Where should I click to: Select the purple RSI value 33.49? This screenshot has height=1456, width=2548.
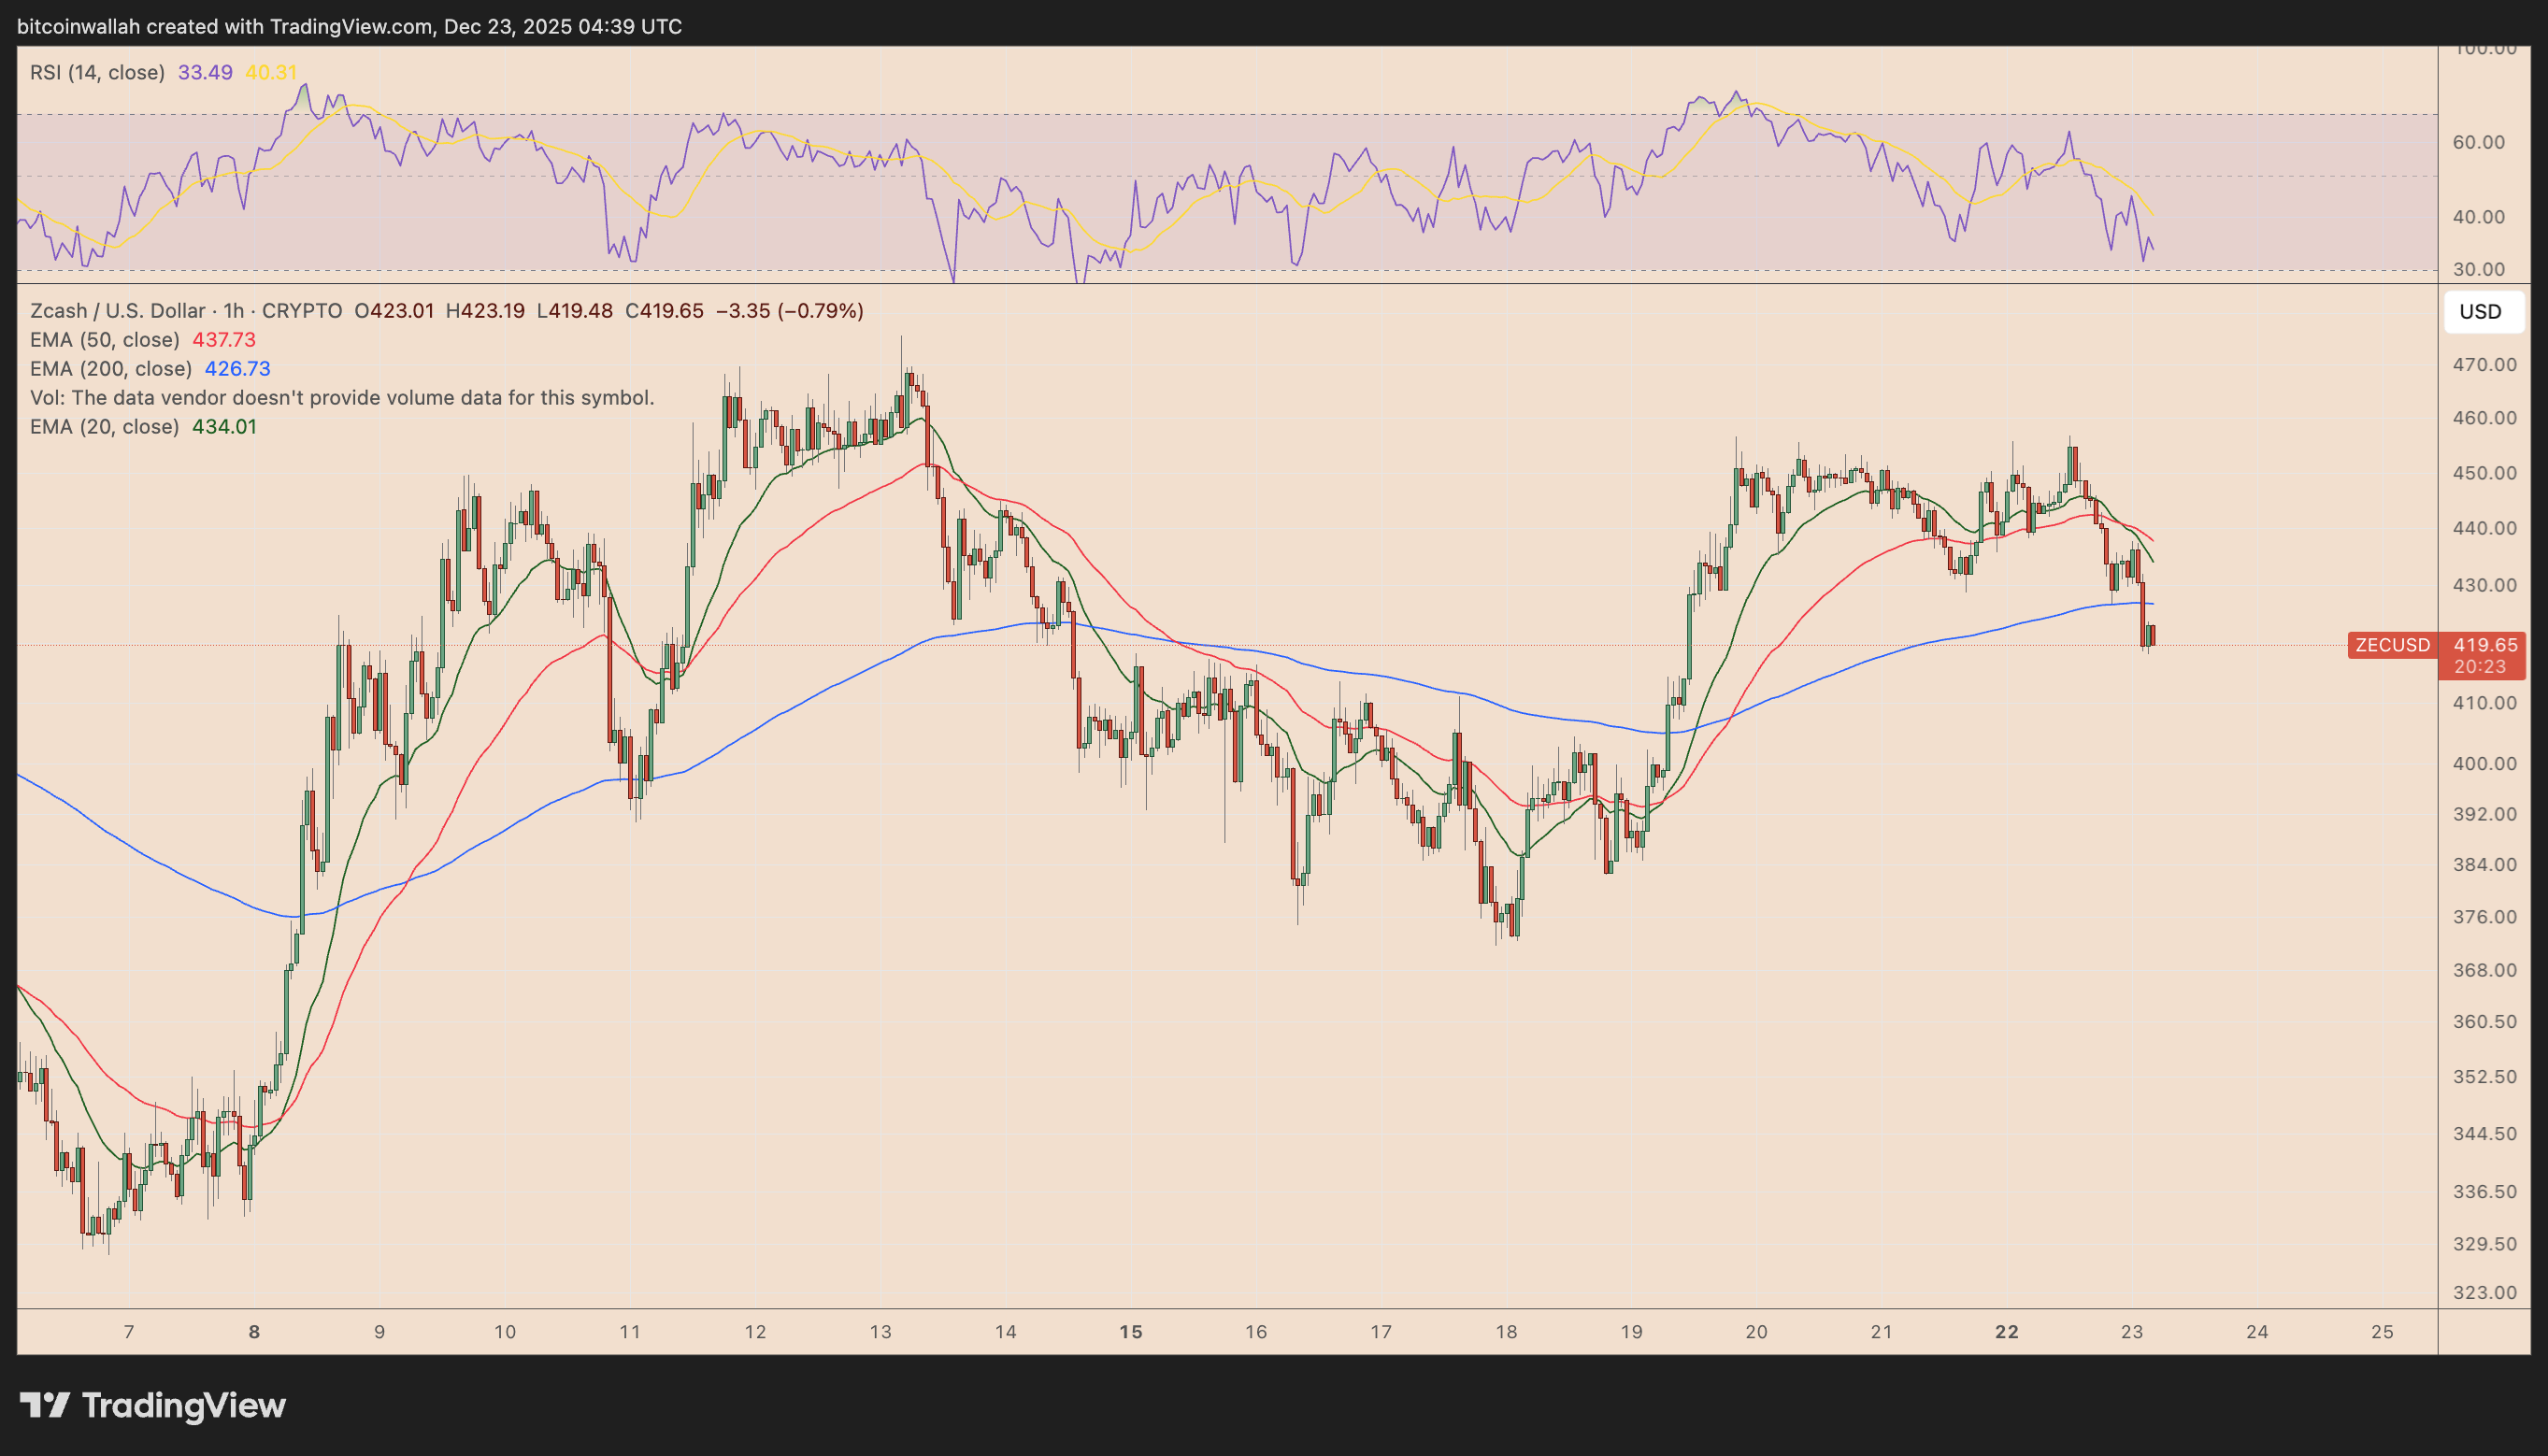pyautogui.click(x=206, y=72)
